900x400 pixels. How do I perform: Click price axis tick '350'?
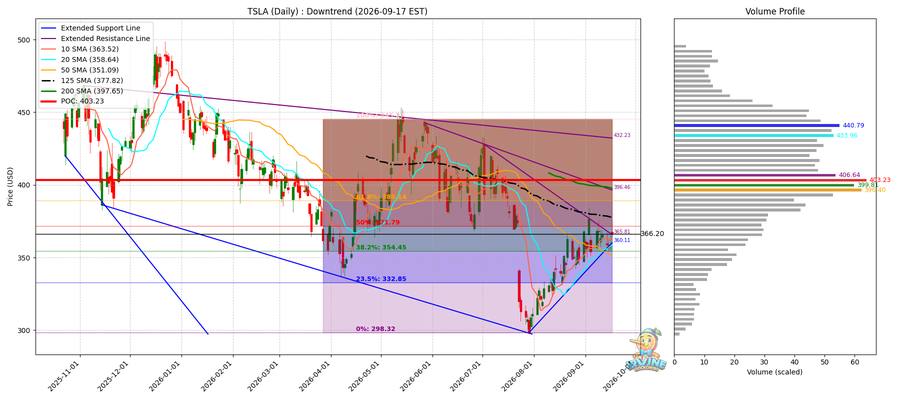[x=25, y=258]
